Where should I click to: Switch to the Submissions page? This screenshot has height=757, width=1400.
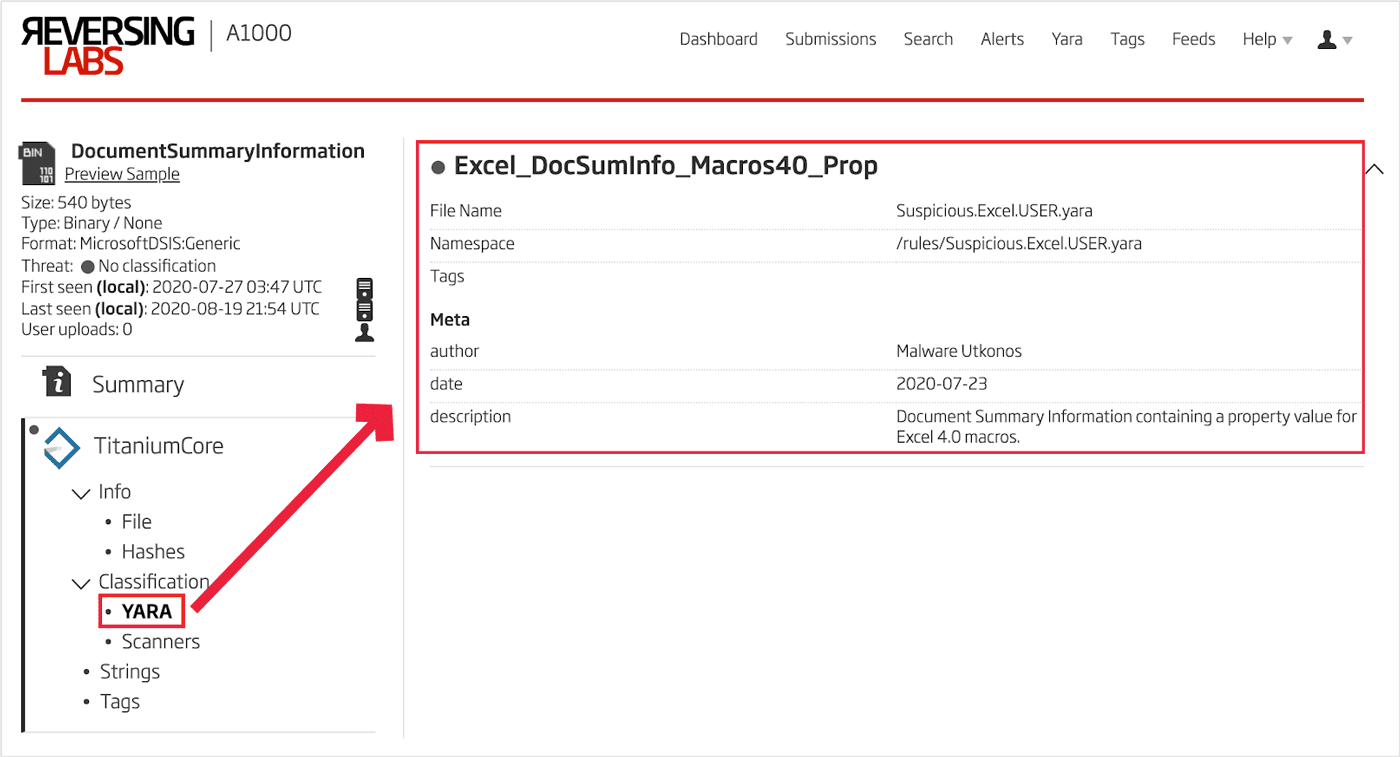pos(830,38)
